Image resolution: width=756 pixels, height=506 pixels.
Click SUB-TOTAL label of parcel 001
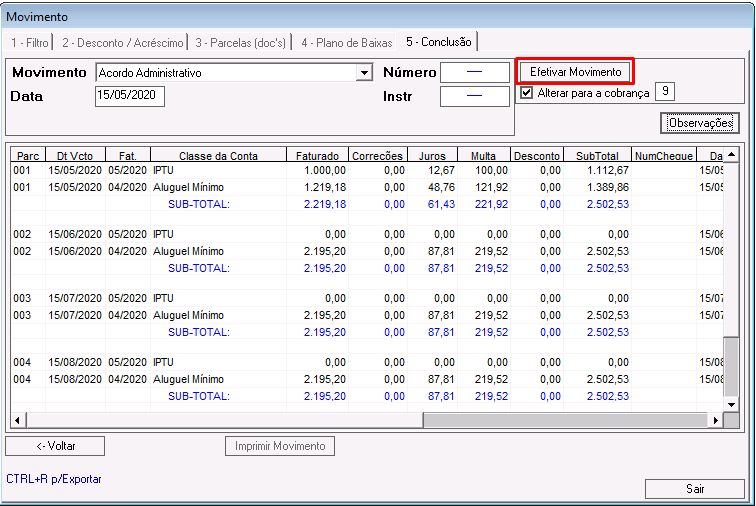click(199, 204)
